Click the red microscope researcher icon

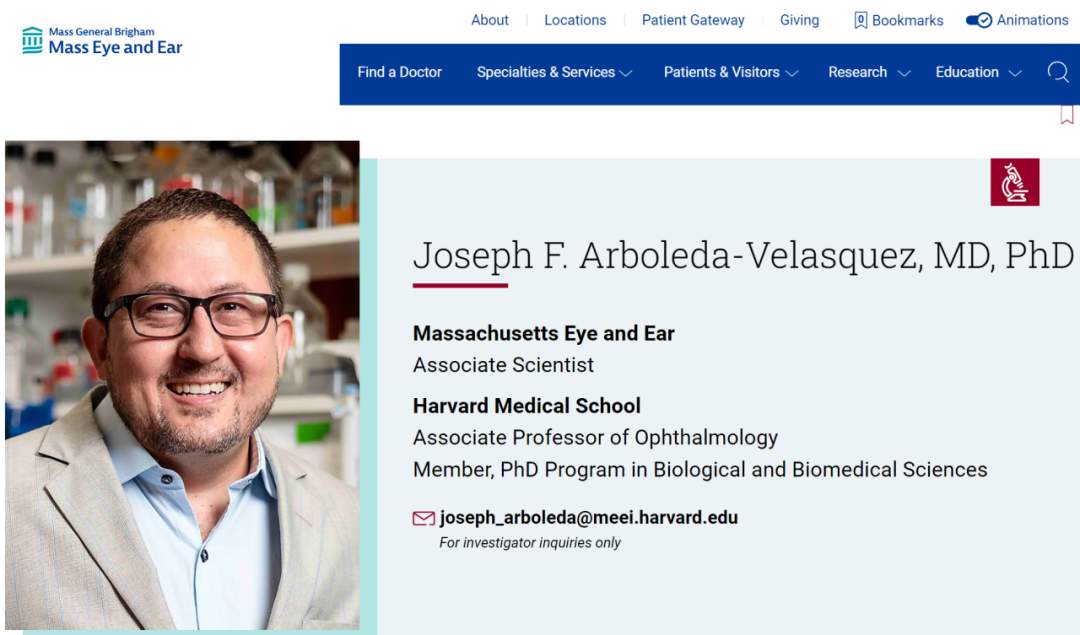[x=1015, y=182]
